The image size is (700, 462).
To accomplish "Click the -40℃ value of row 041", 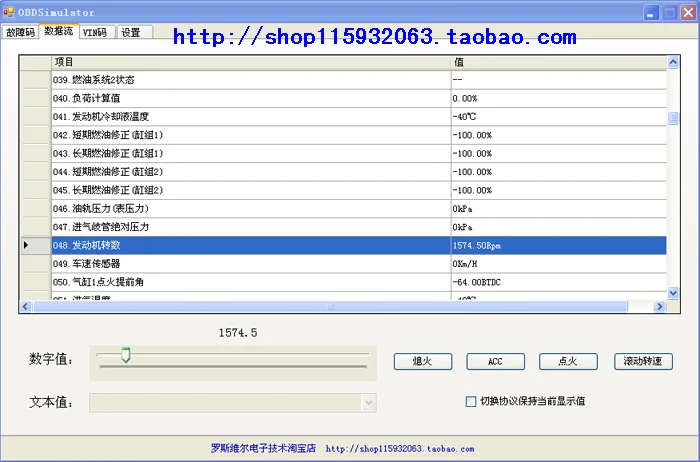I will pyautogui.click(x=559, y=117).
